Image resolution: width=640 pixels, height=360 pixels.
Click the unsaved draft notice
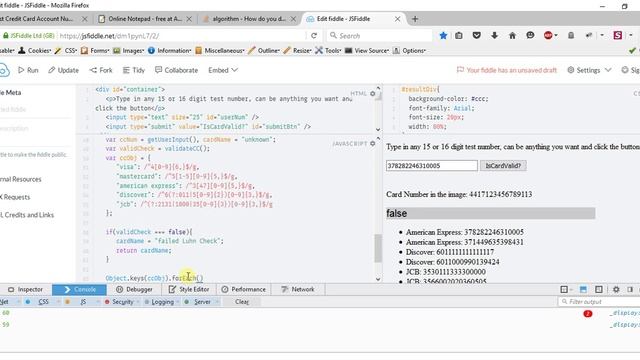pyautogui.click(x=507, y=70)
